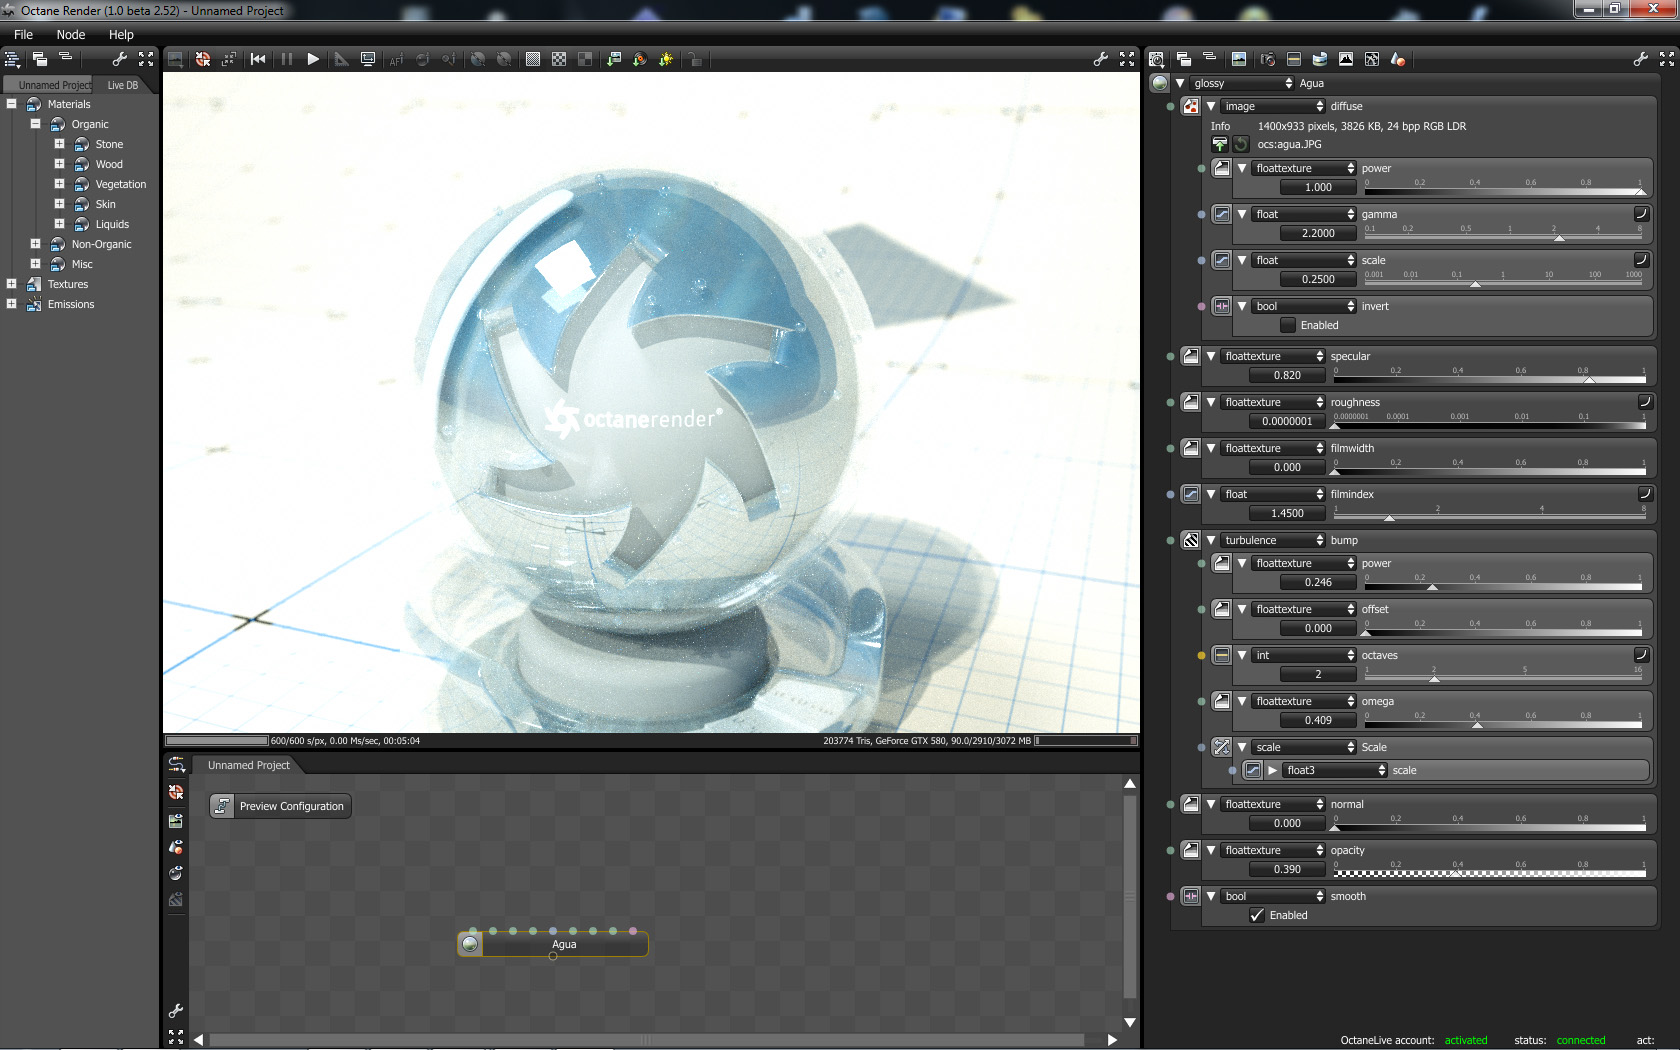The width and height of the screenshot is (1680, 1050).
Task: Restart the render from the beginning
Action: (x=258, y=59)
